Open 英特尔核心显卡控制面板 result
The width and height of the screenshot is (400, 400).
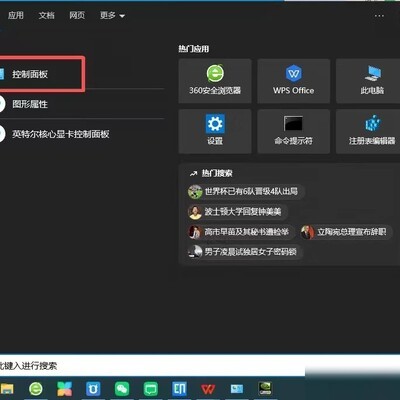coord(82,134)
